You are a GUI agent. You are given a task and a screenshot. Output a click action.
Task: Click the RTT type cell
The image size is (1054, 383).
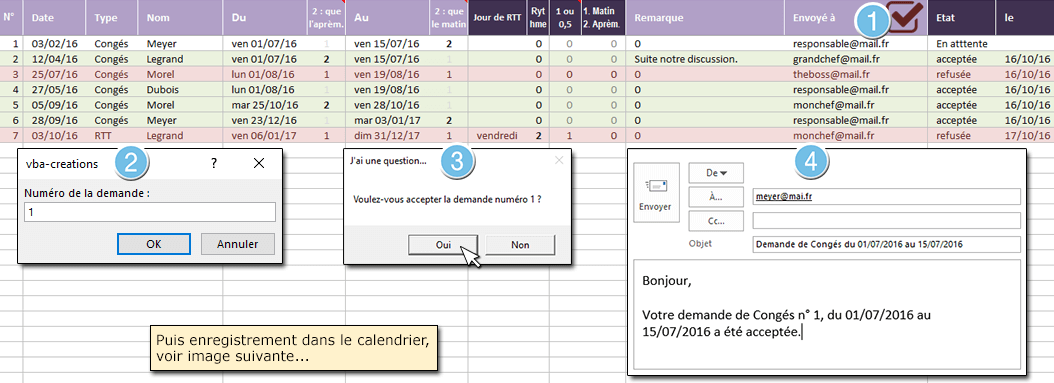112,136
